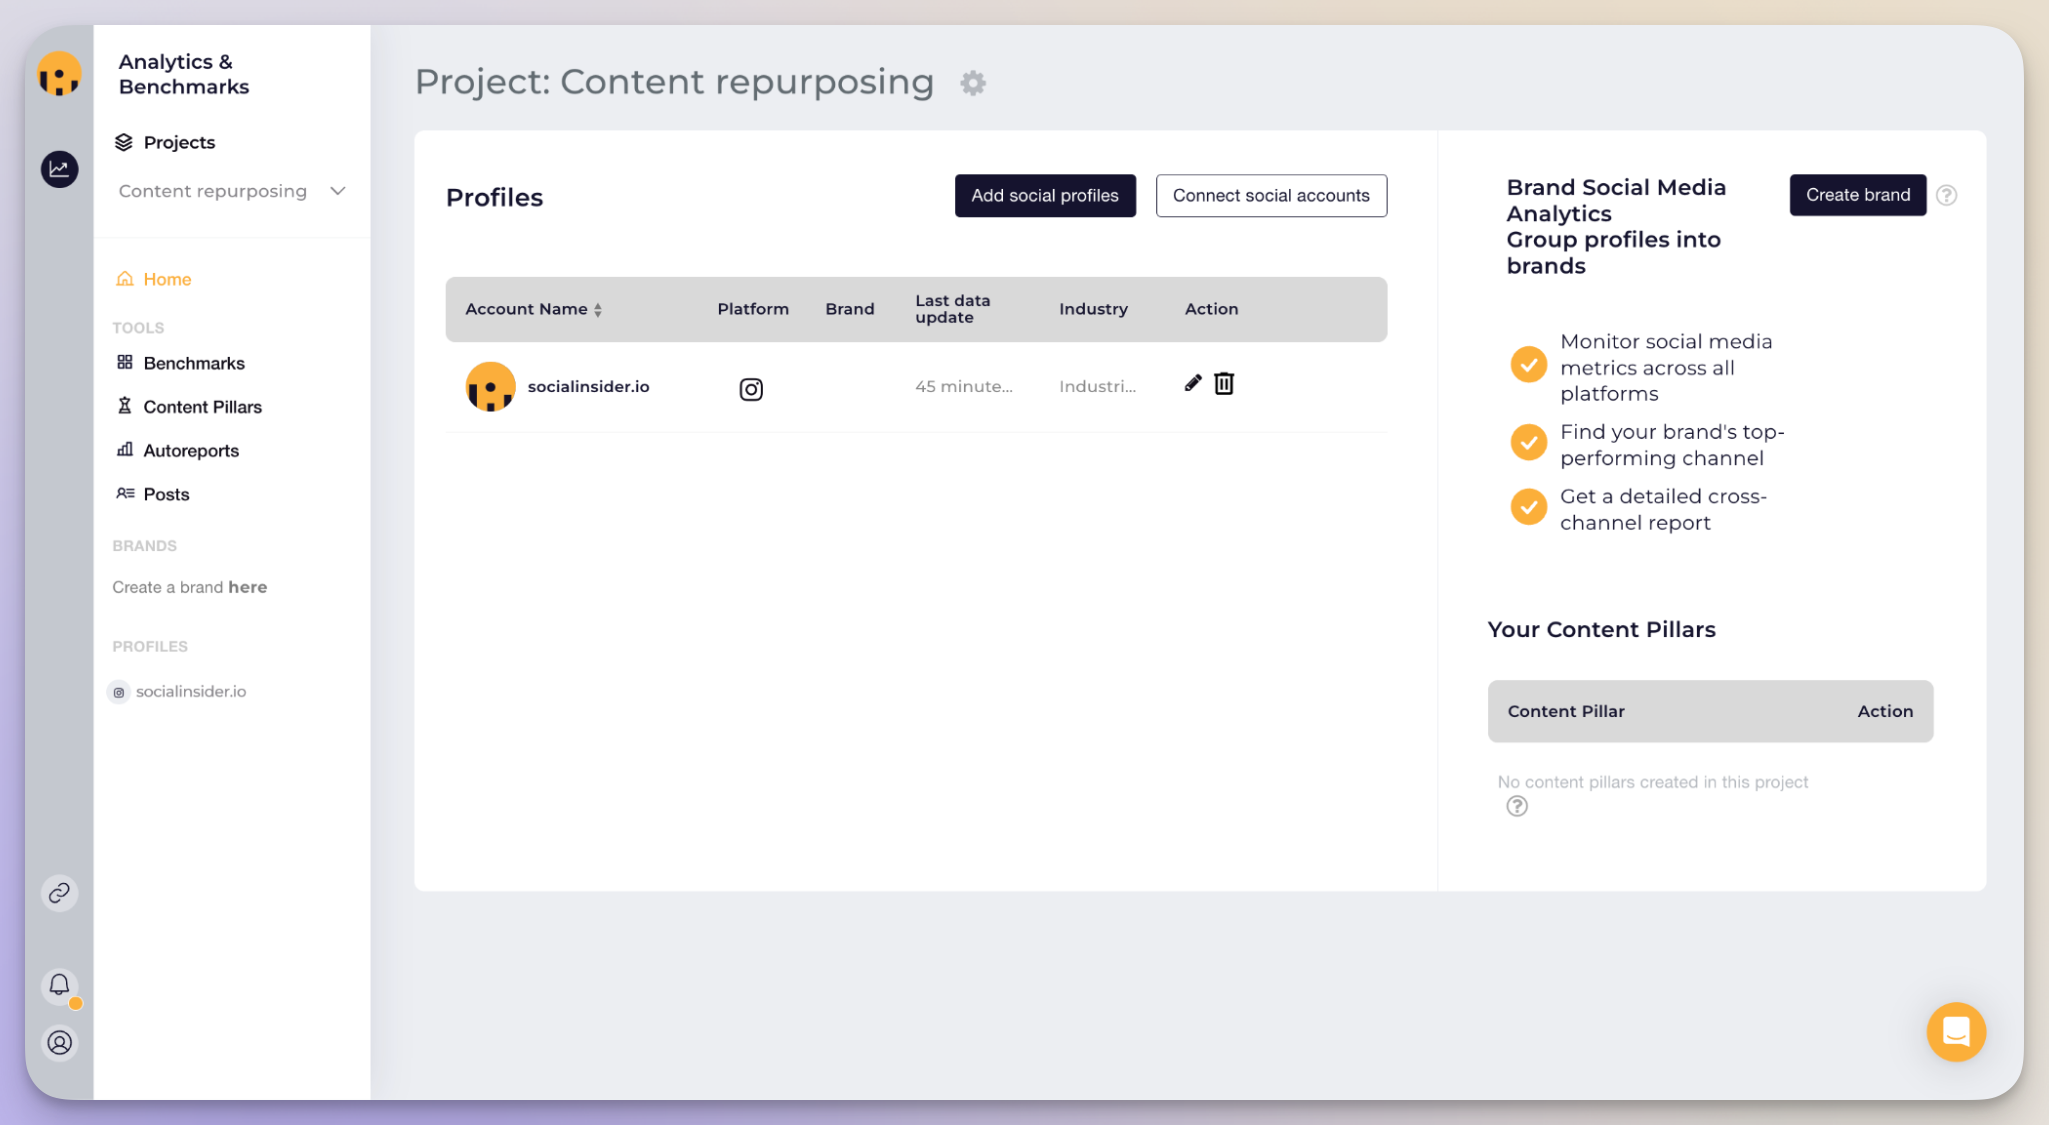Viewport: 2049px width, 1125px height.
Task: Open user account profile icon
Action: (59, 1043)
